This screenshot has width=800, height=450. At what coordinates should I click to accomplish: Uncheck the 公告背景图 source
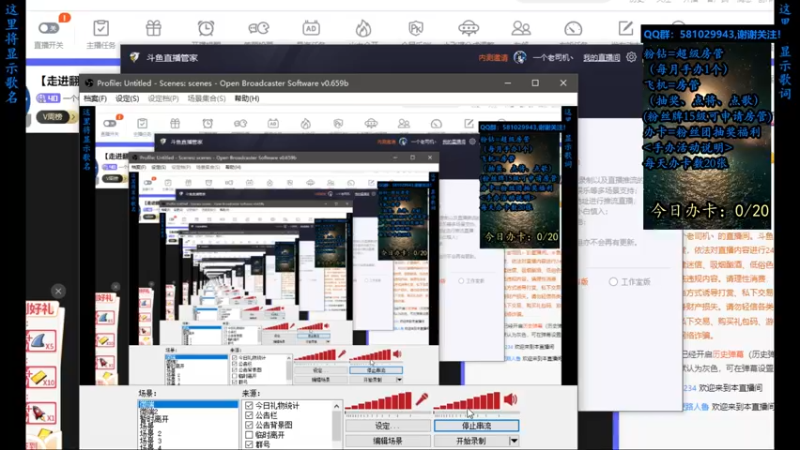pos(249,425)
